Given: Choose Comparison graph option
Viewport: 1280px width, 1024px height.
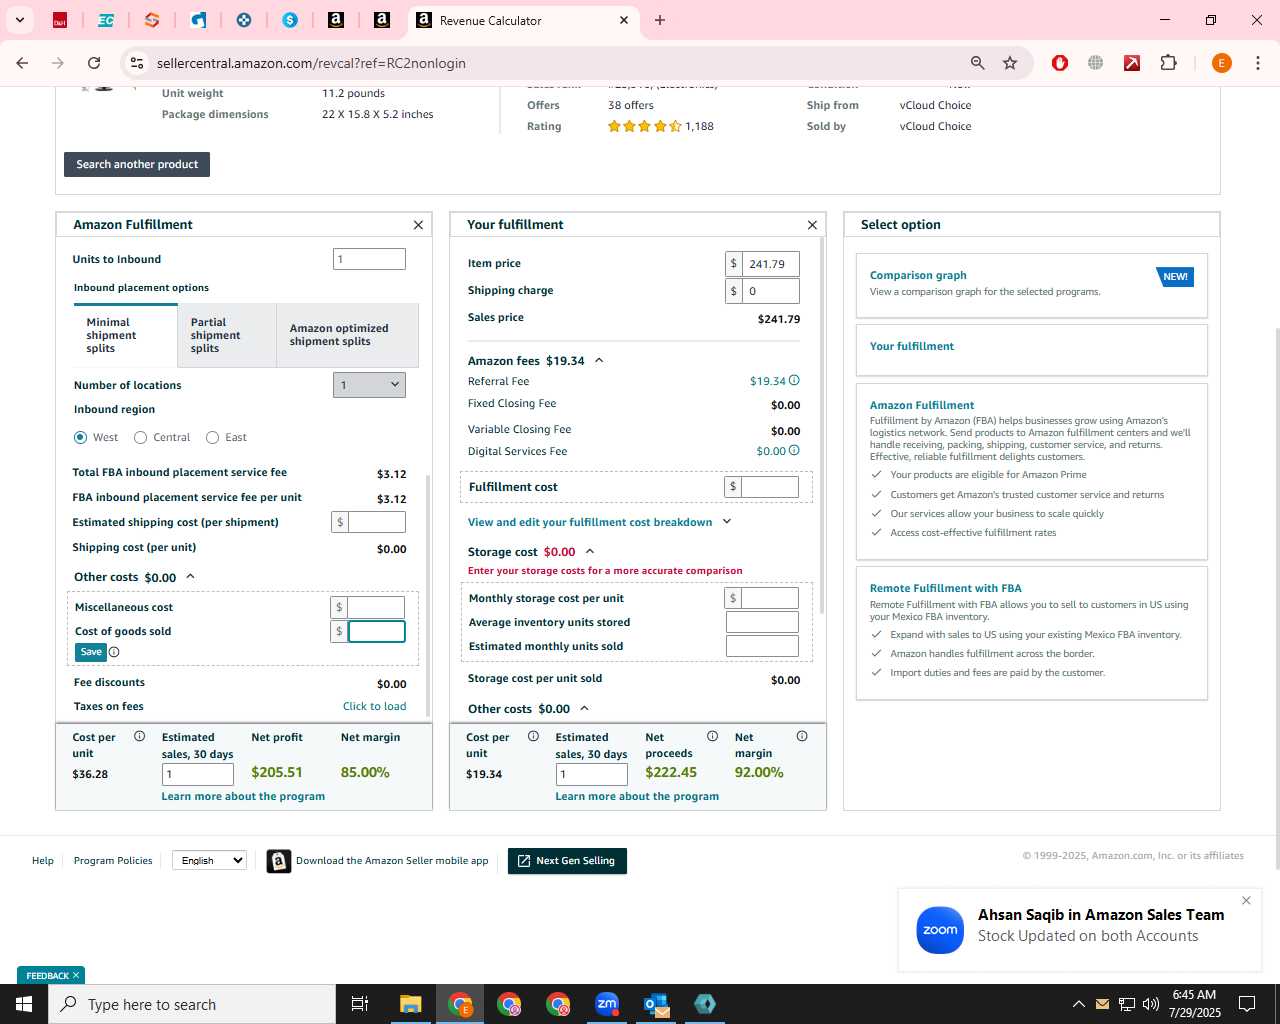Looking at the screenshot, I should (1032, 285).
